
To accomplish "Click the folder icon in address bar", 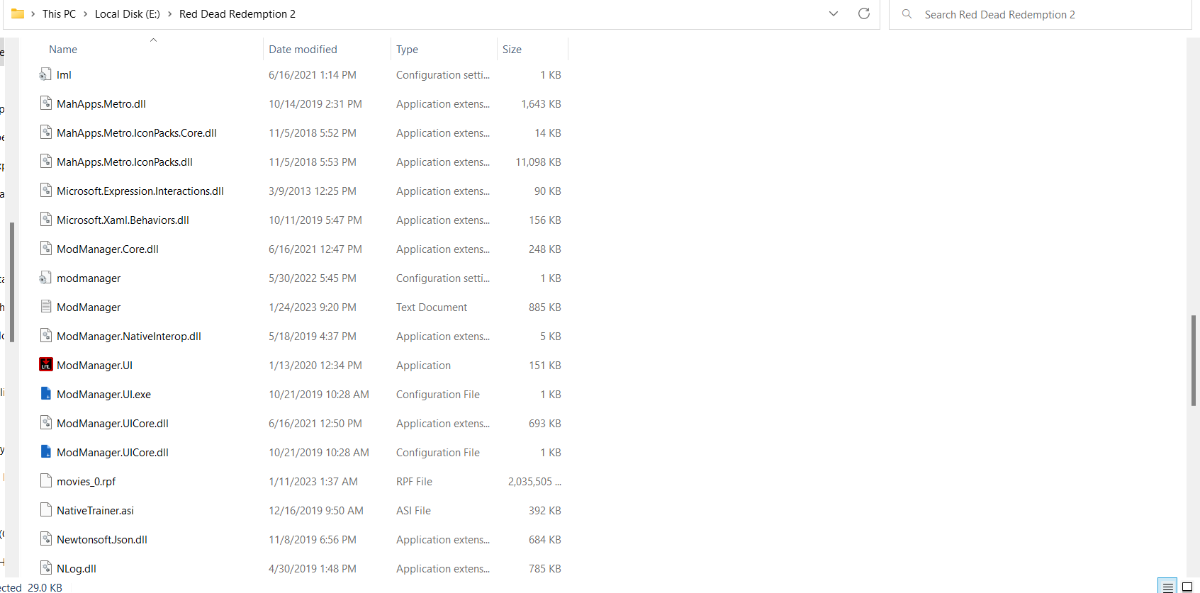I will click(x=17, y=14).
